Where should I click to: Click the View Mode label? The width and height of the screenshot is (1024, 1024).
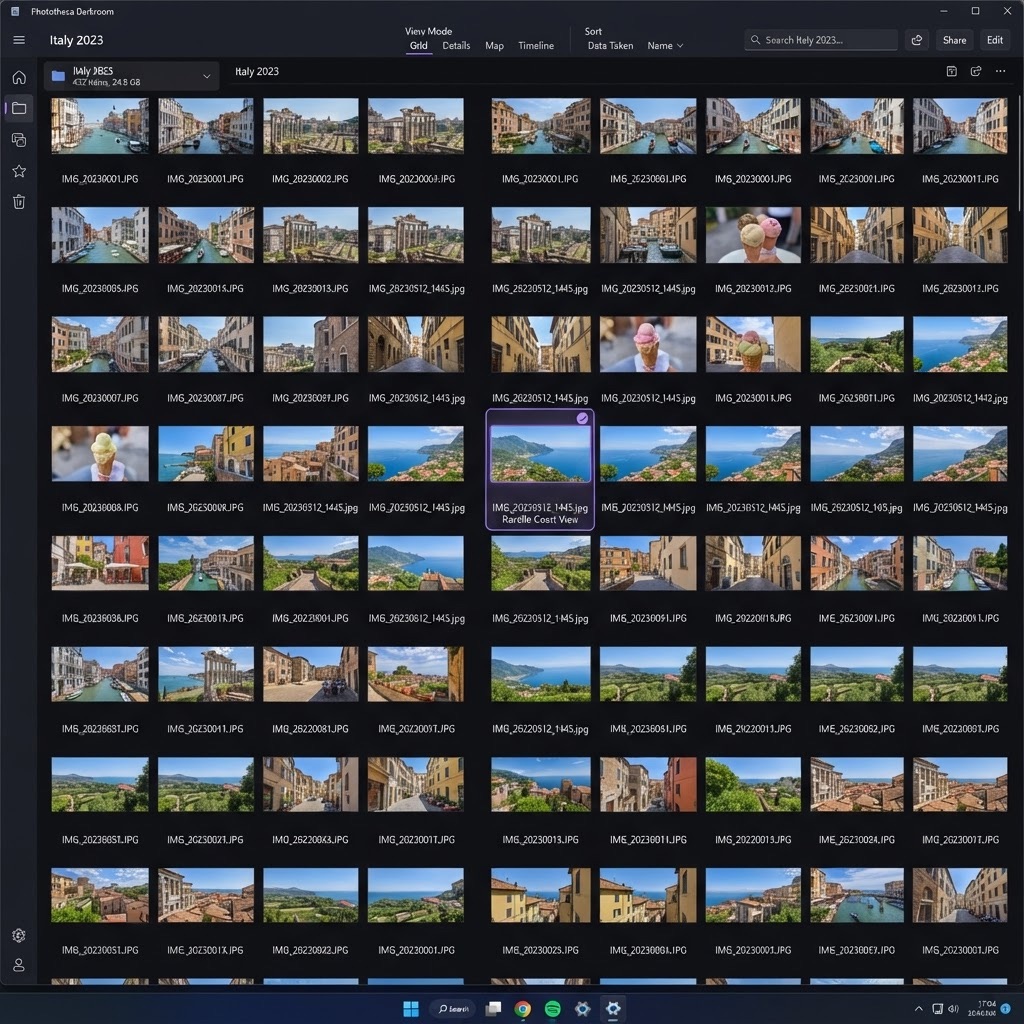(428, 31)
